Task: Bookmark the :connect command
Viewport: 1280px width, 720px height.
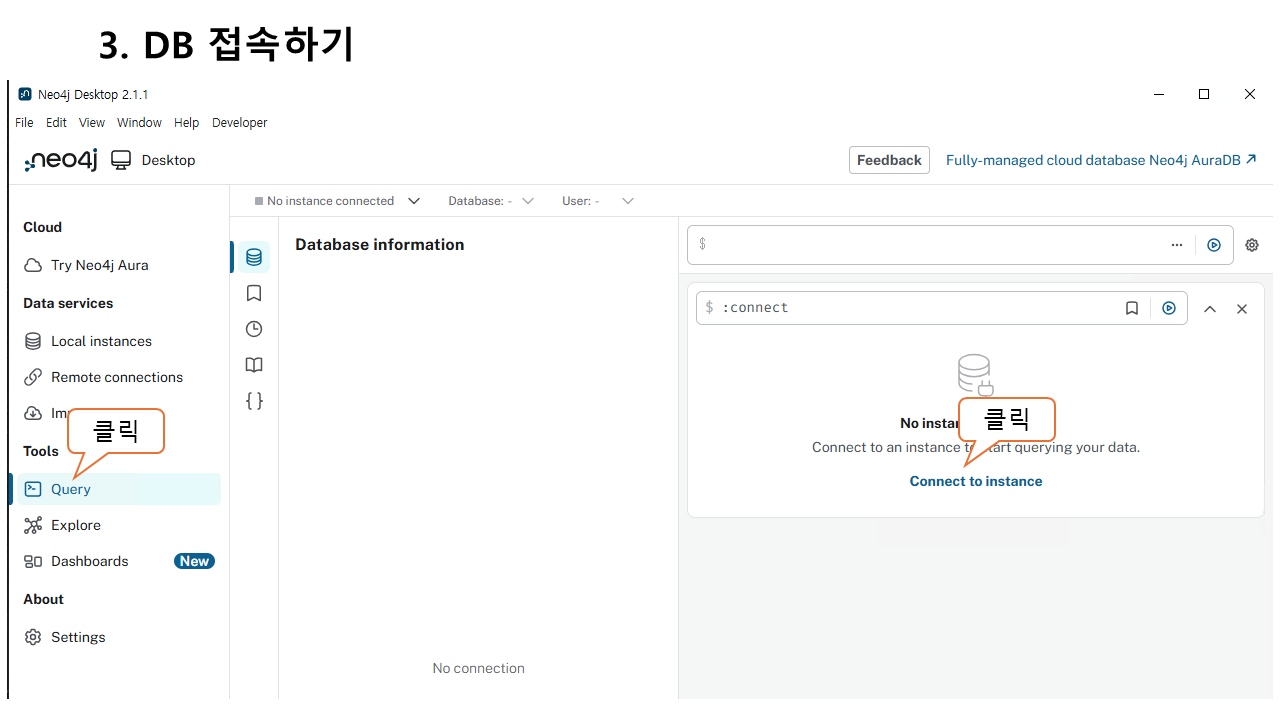Action: coord(1132,308)
